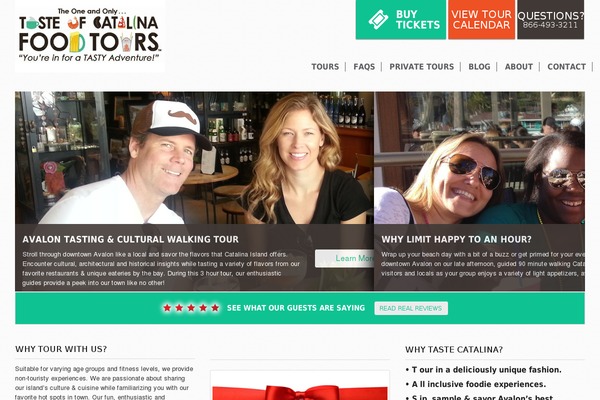Open Avalon Tasting & Cultural Walking Tour heading
The image size is (600, 400).
(x=130, y=239)
